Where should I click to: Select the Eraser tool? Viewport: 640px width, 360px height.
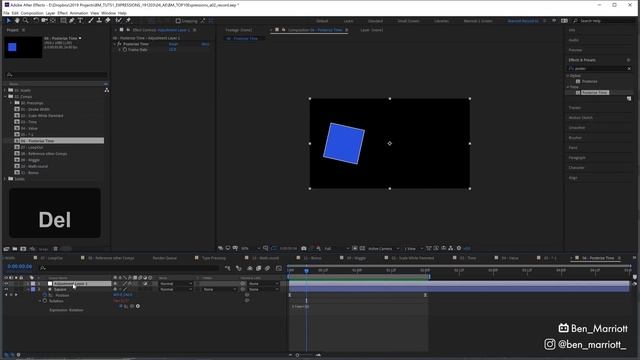(107, 20)
